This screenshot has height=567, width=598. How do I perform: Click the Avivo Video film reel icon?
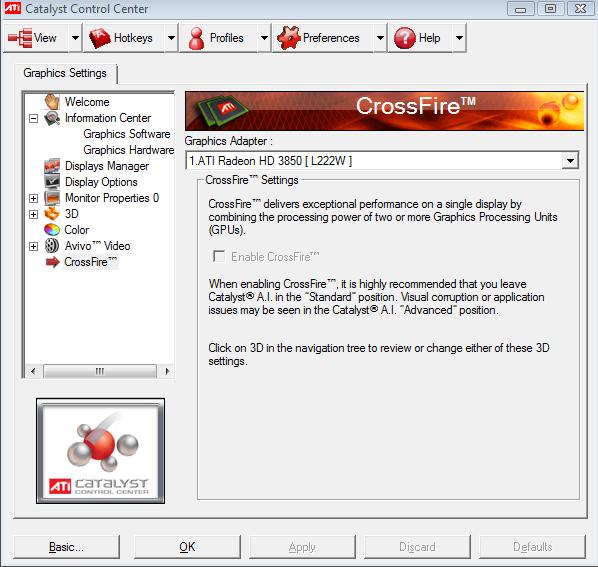click(52, 246)
